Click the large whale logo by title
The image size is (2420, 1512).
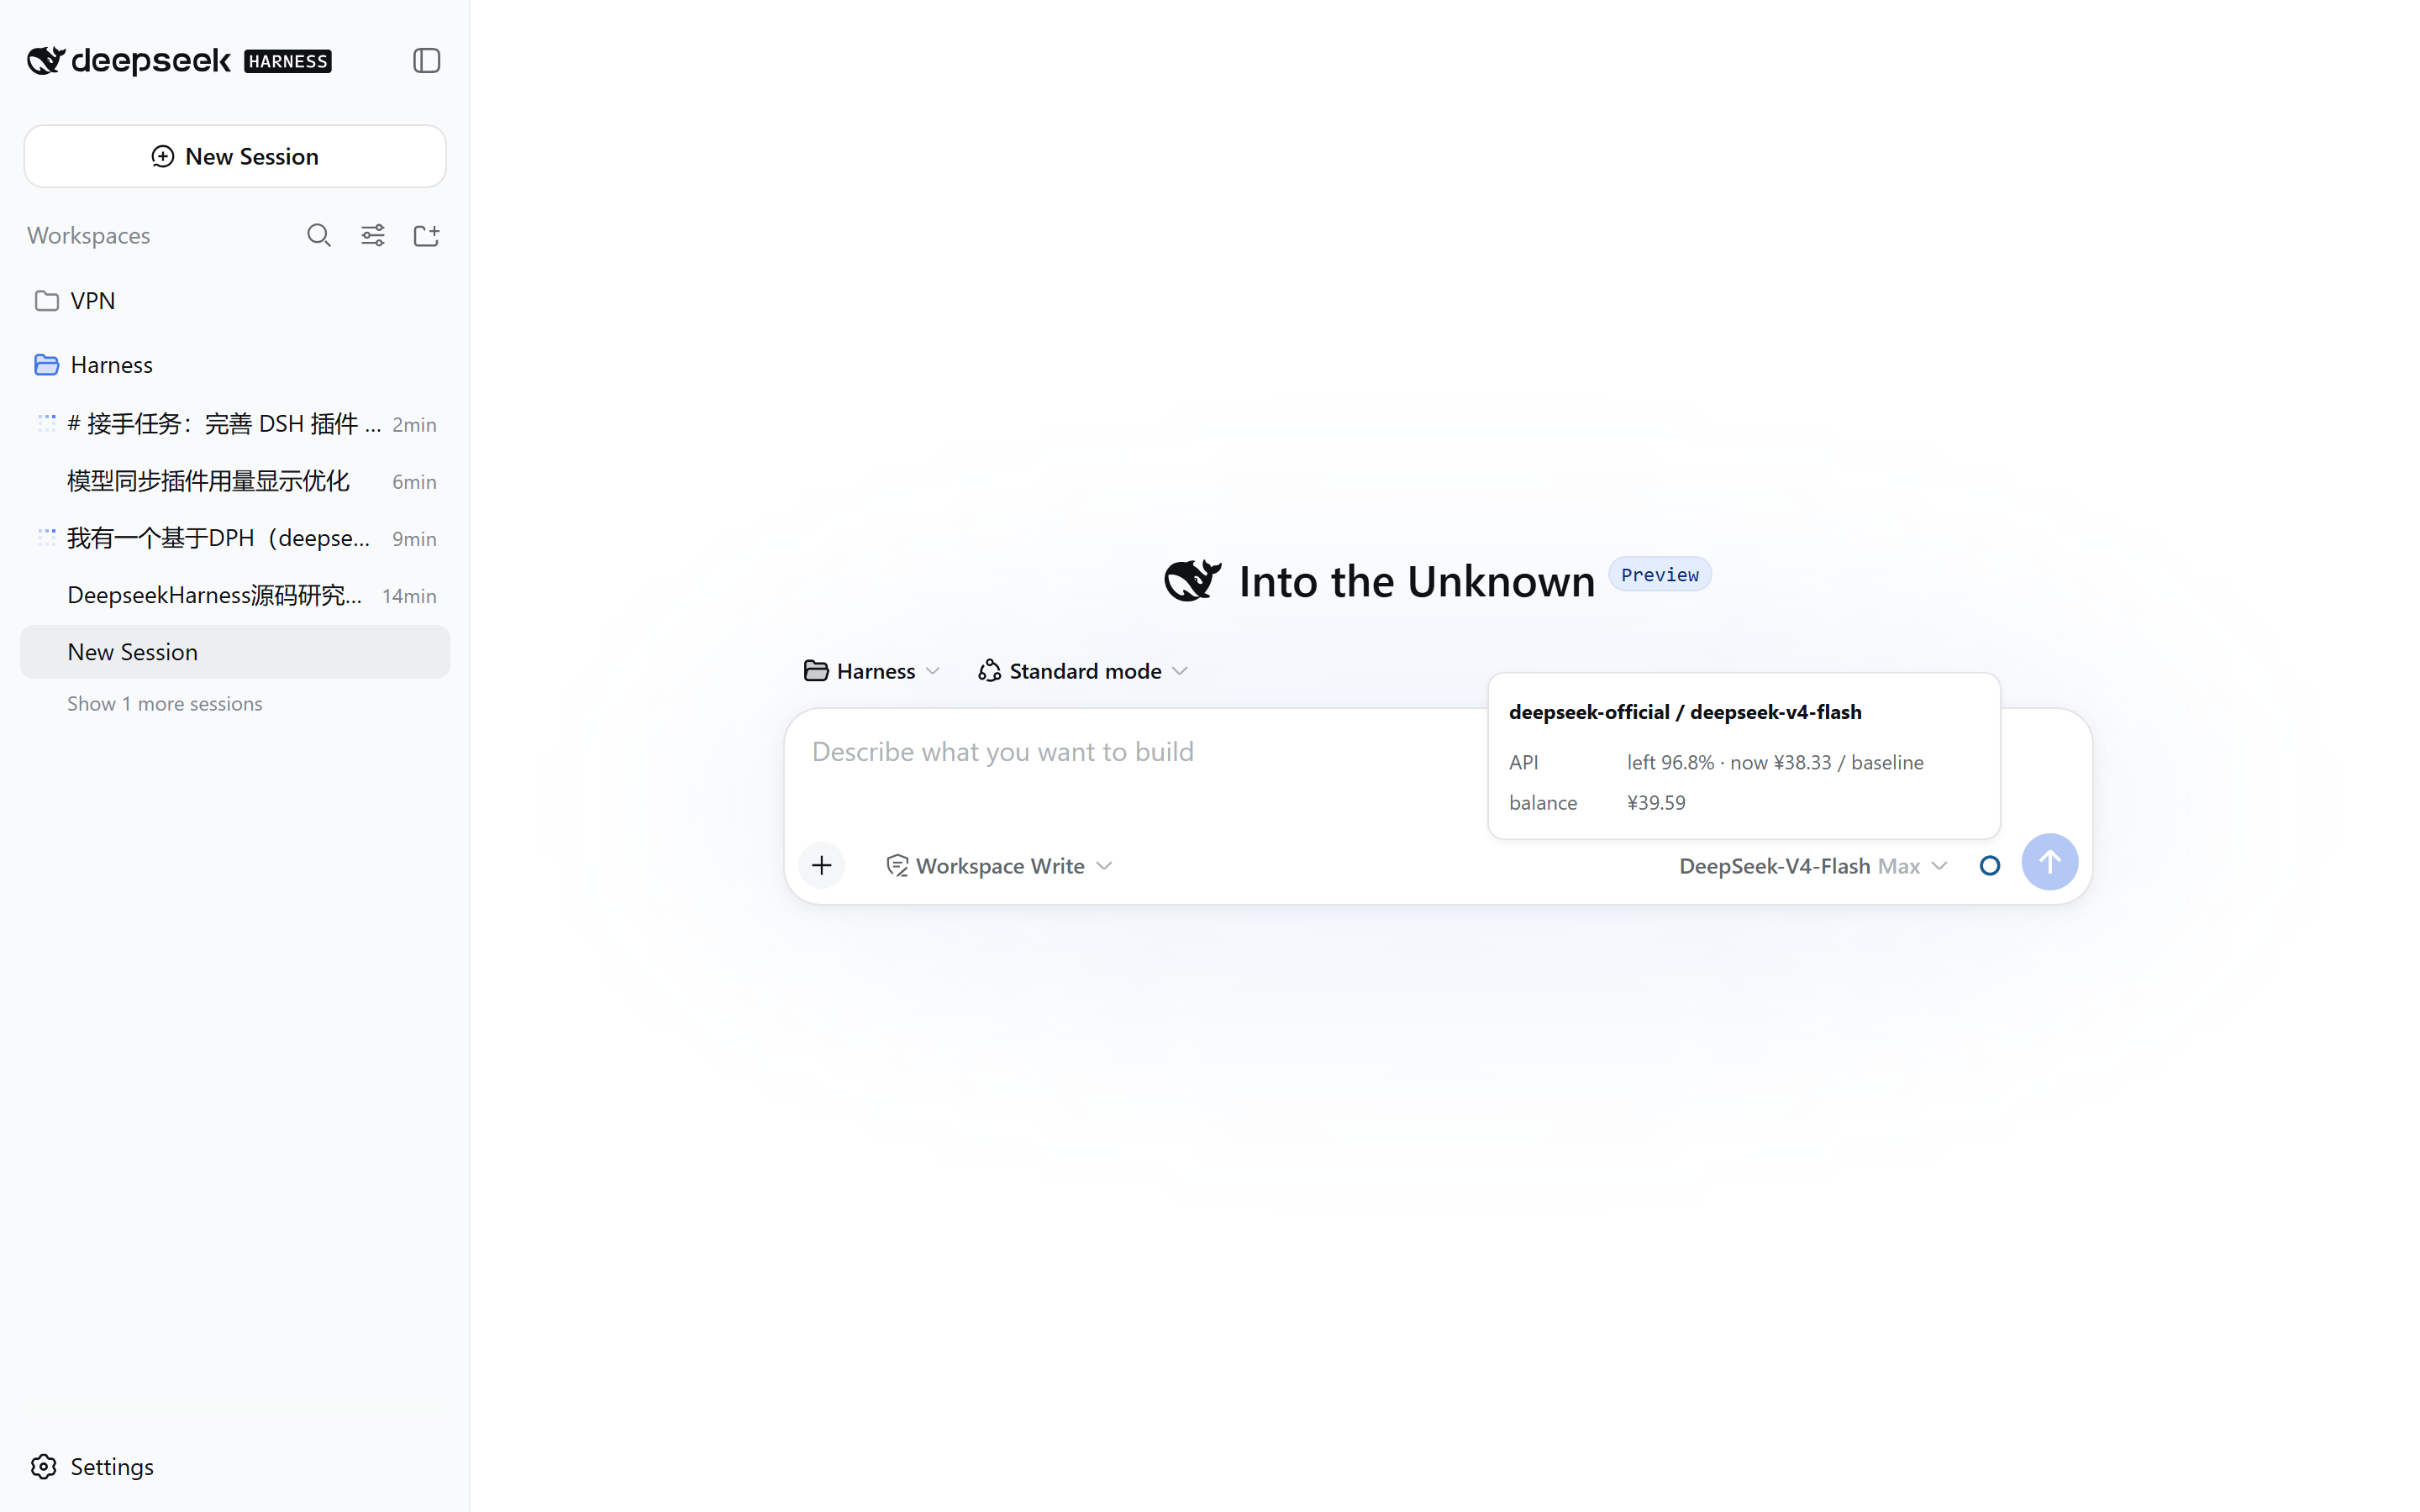(x=1192, y=581)
